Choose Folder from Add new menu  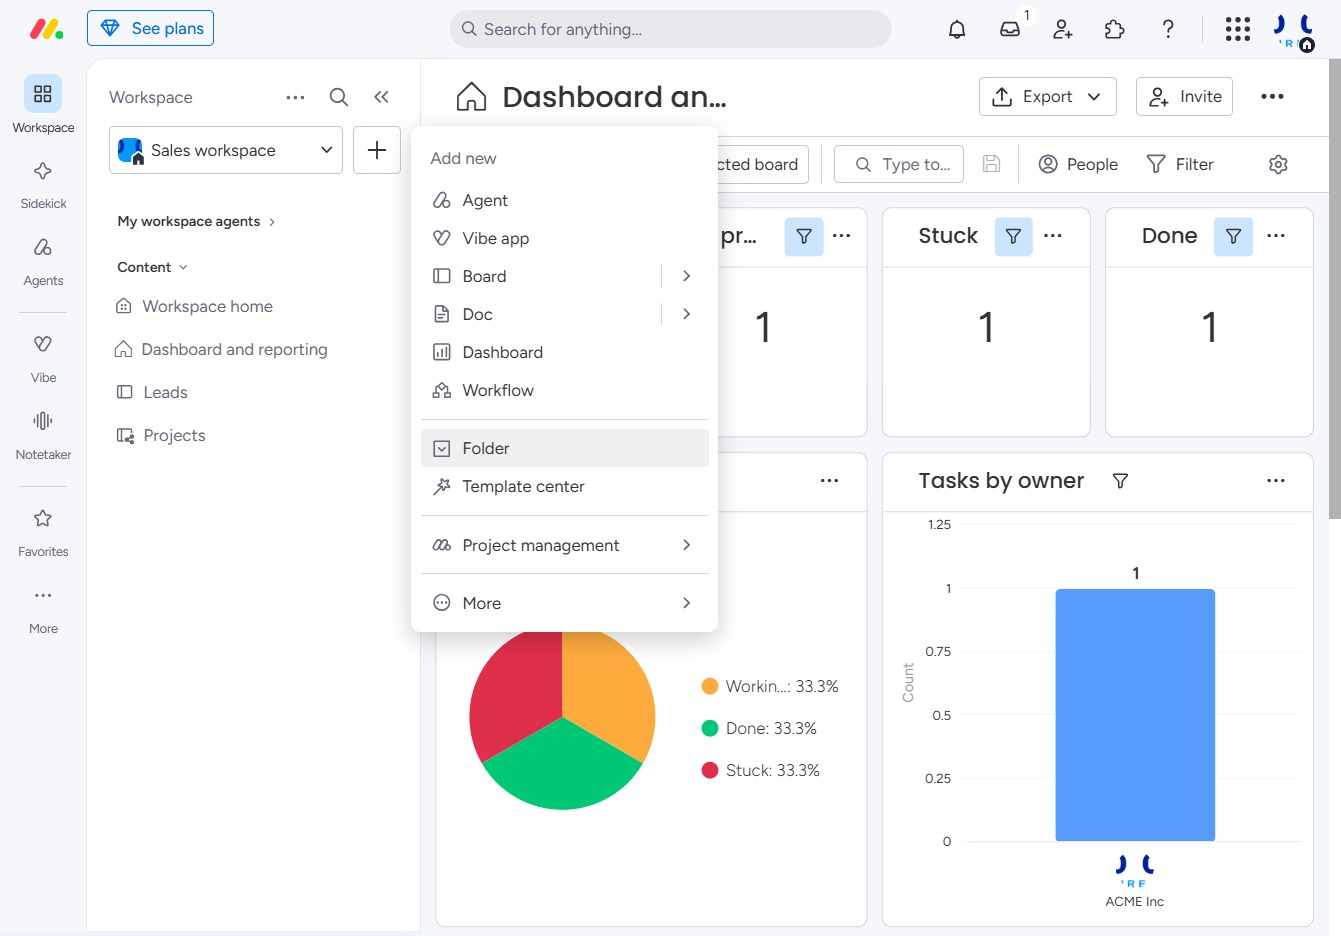point(564,448)
